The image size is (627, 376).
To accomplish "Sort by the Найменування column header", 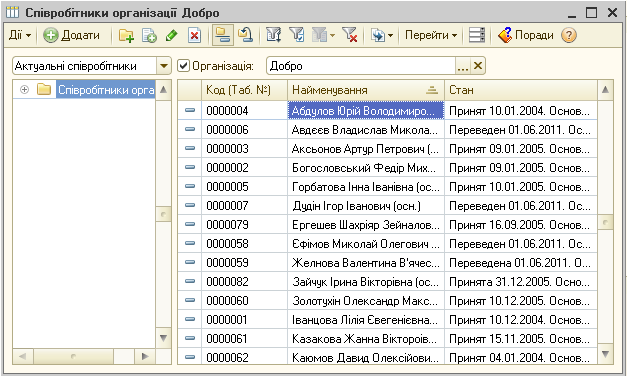I will click(365, 90).
